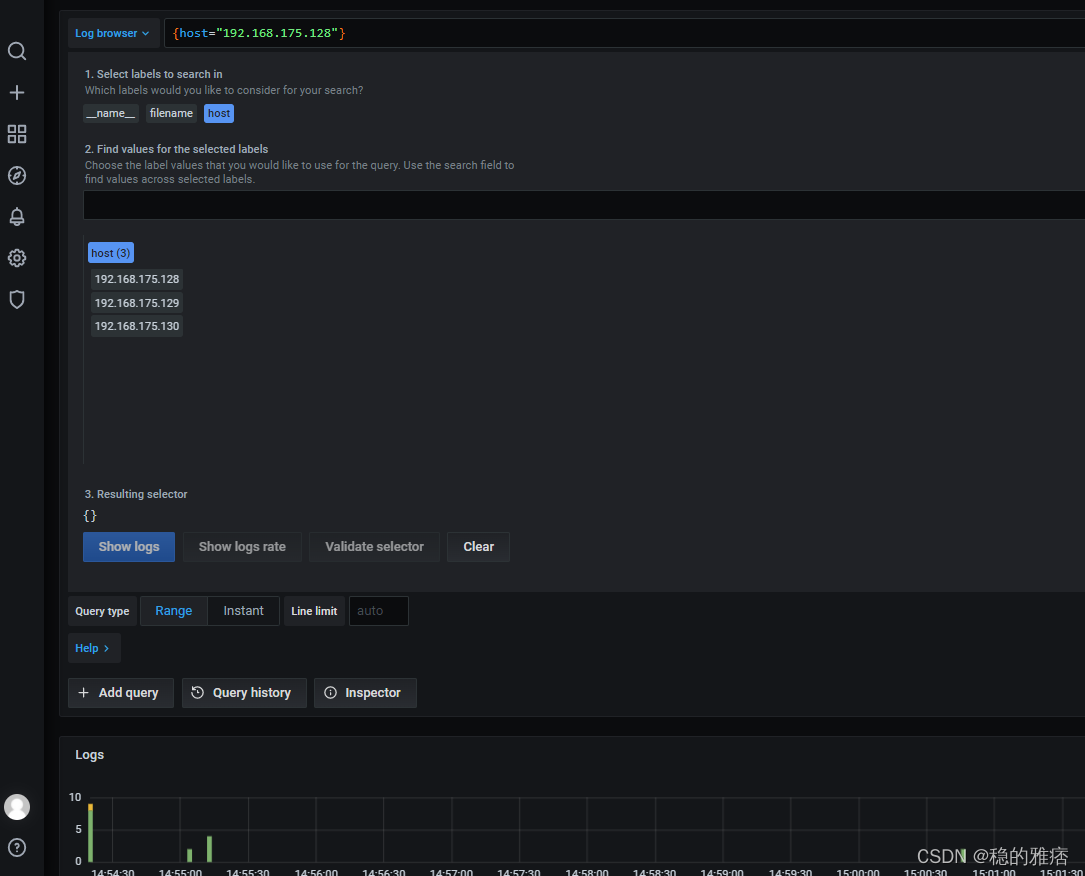The height and width of the screenshot is (876, 1085).
Task: Select host value 192.168.175.130
Action: 137,326
